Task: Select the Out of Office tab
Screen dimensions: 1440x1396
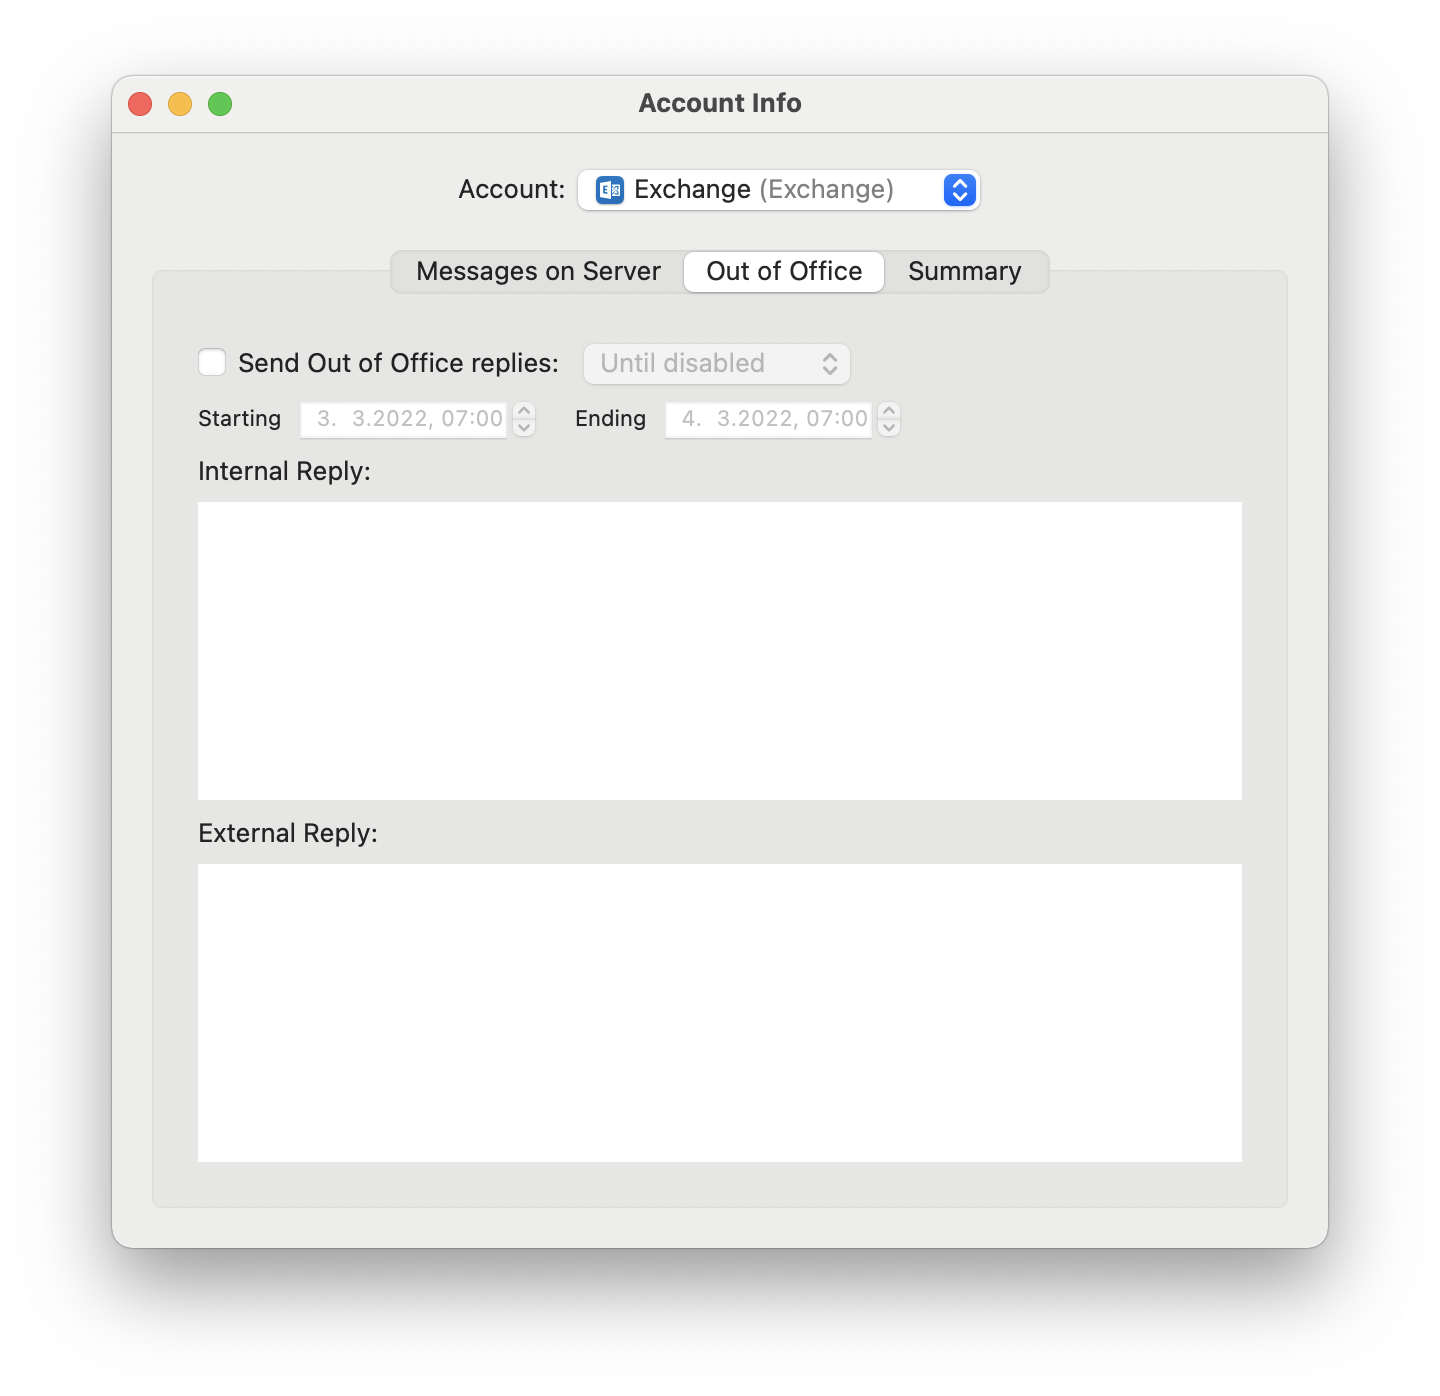Action: click(x=784, y=272)
